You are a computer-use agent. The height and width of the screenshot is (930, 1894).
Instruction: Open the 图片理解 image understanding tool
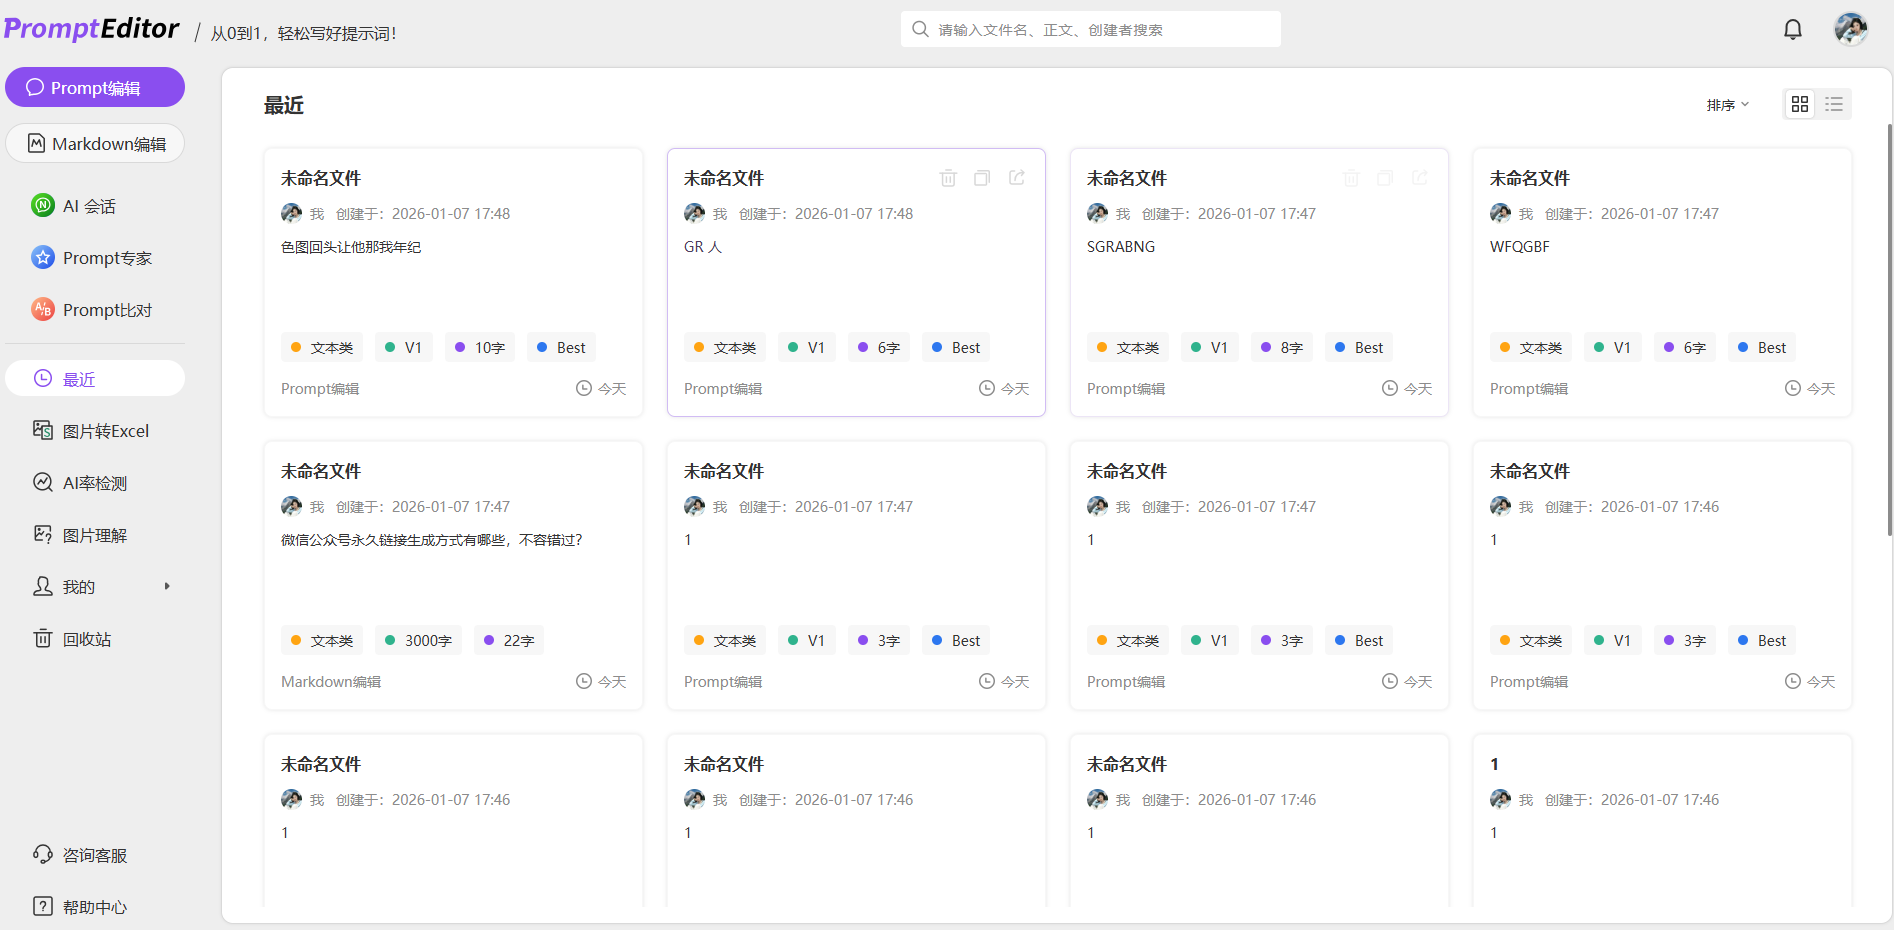tap(94, 534)
